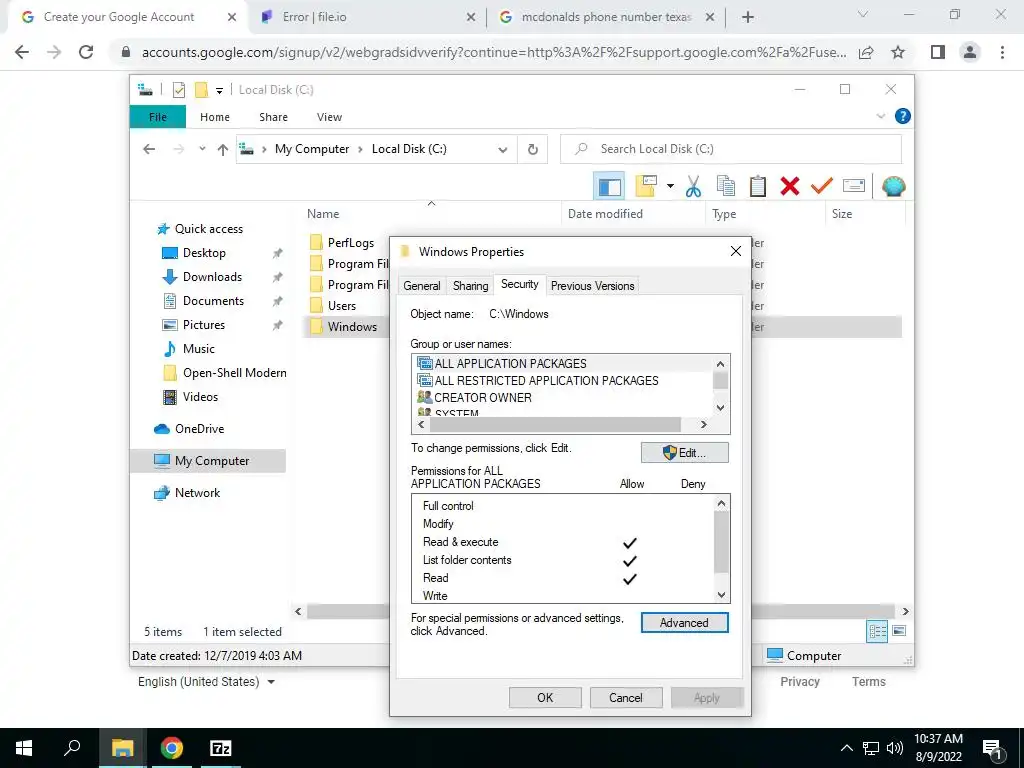The width and height of the screenshot is (1024, 768).
Task: Expand address bar history dropdown
Action: [502, 150]
